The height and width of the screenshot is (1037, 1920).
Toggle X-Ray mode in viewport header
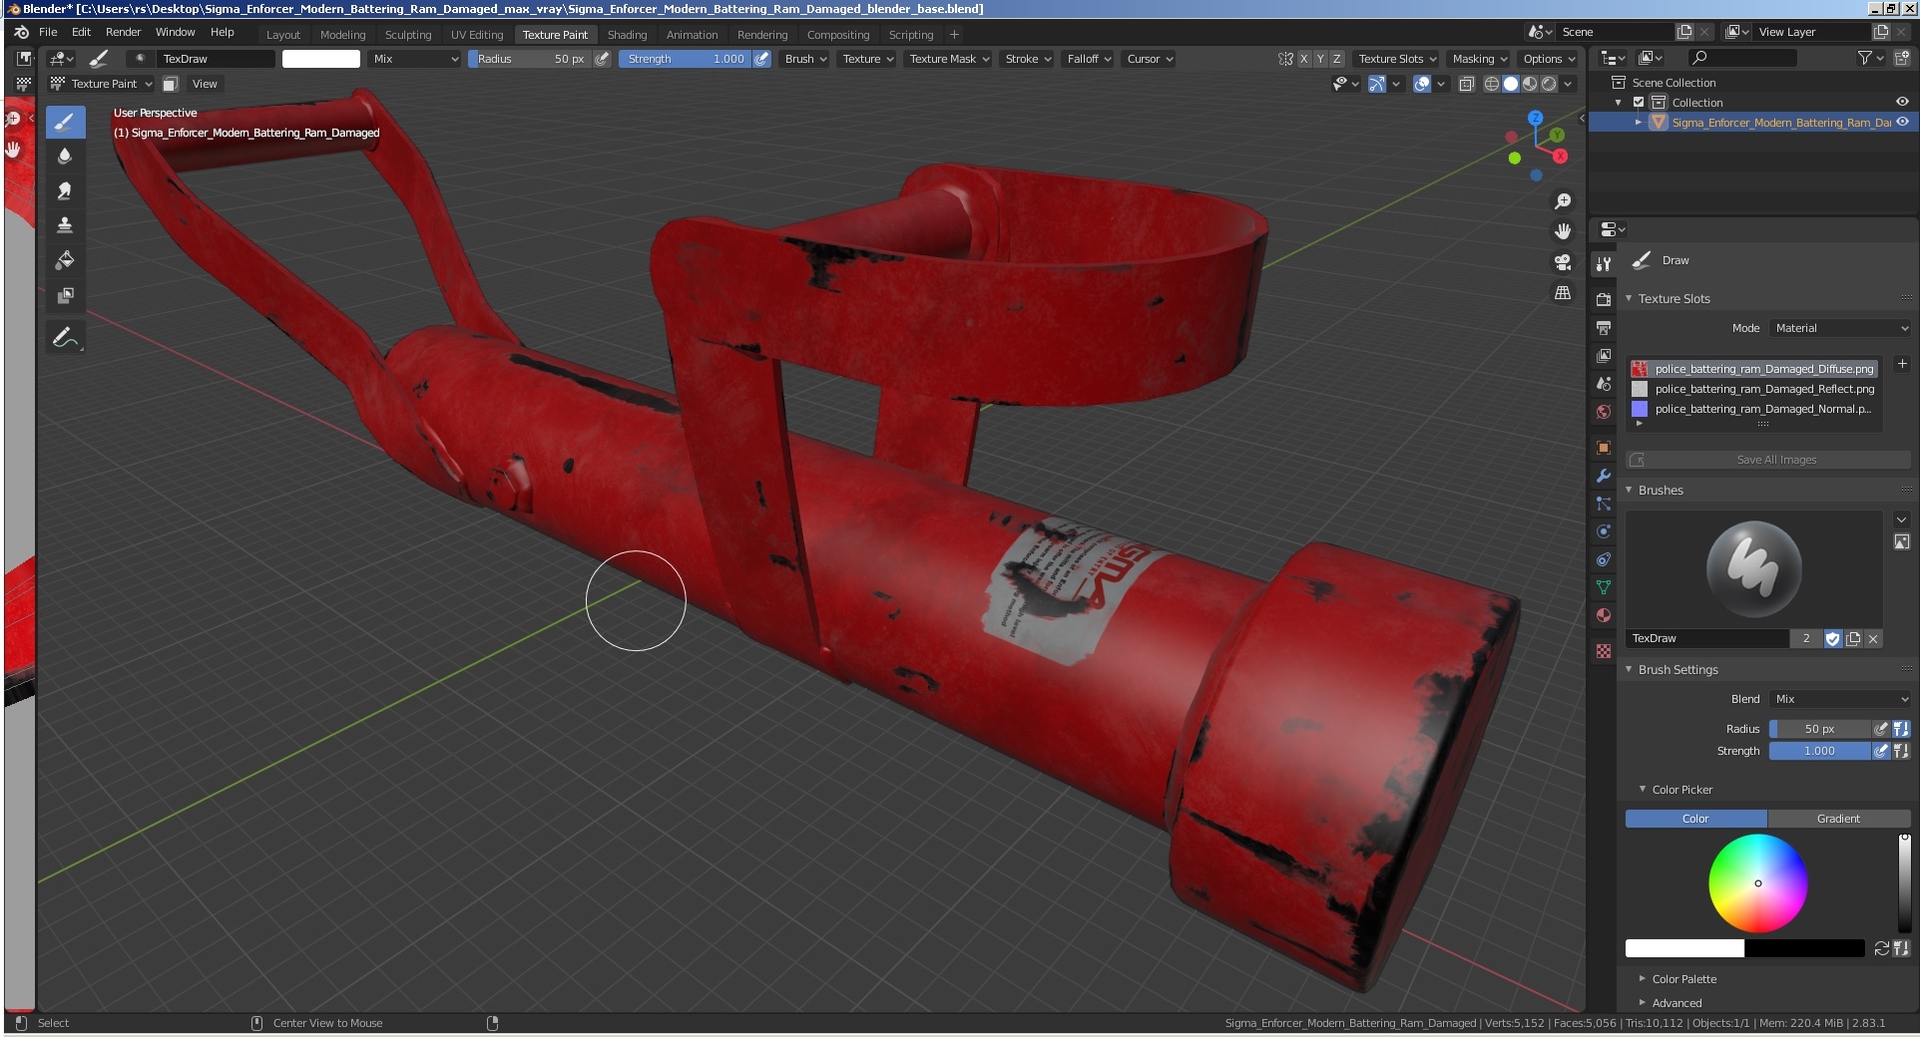point(1466,85)
